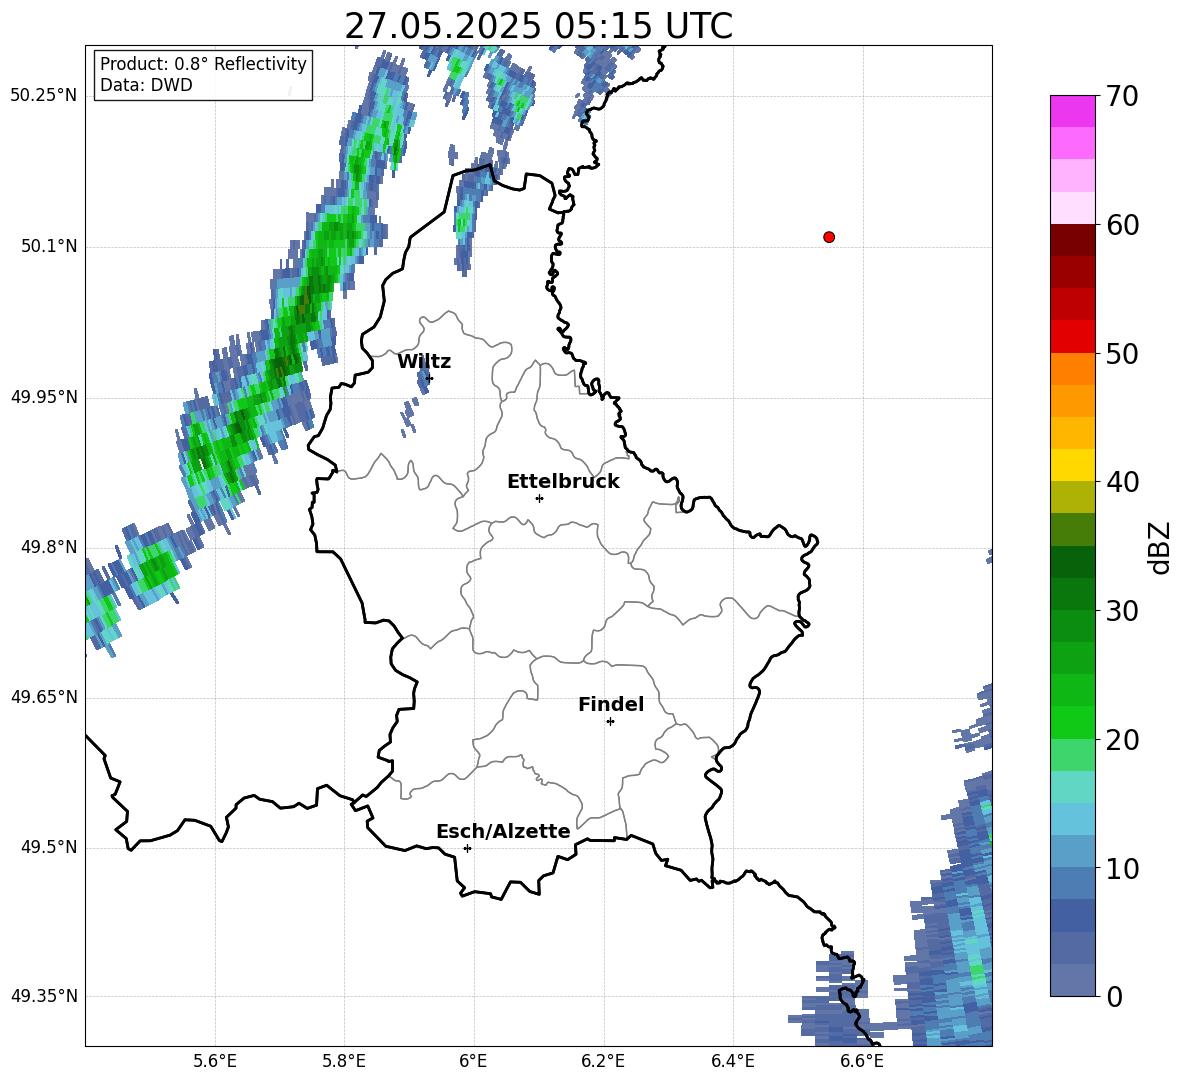
Task: Click the Findel station label
Action: [x=611, y=704]
